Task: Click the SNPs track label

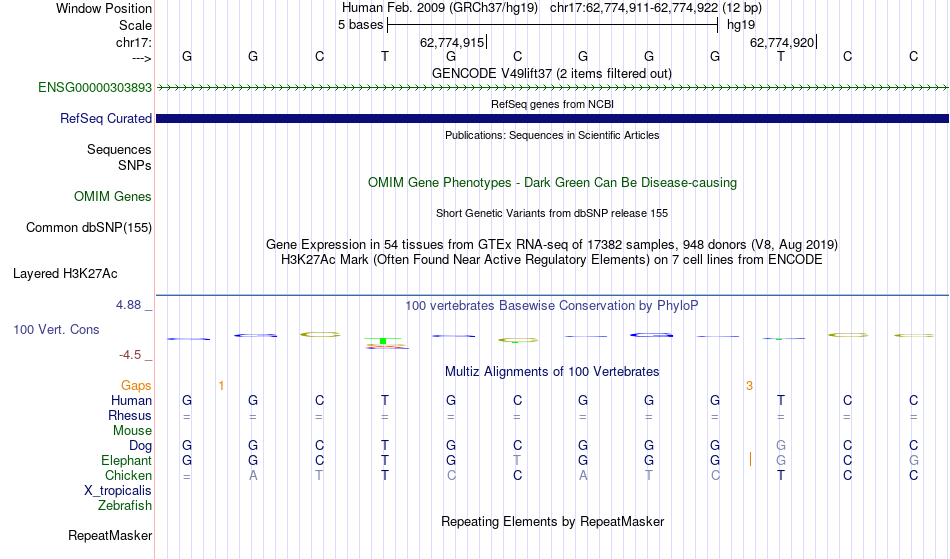Action: 135,165
